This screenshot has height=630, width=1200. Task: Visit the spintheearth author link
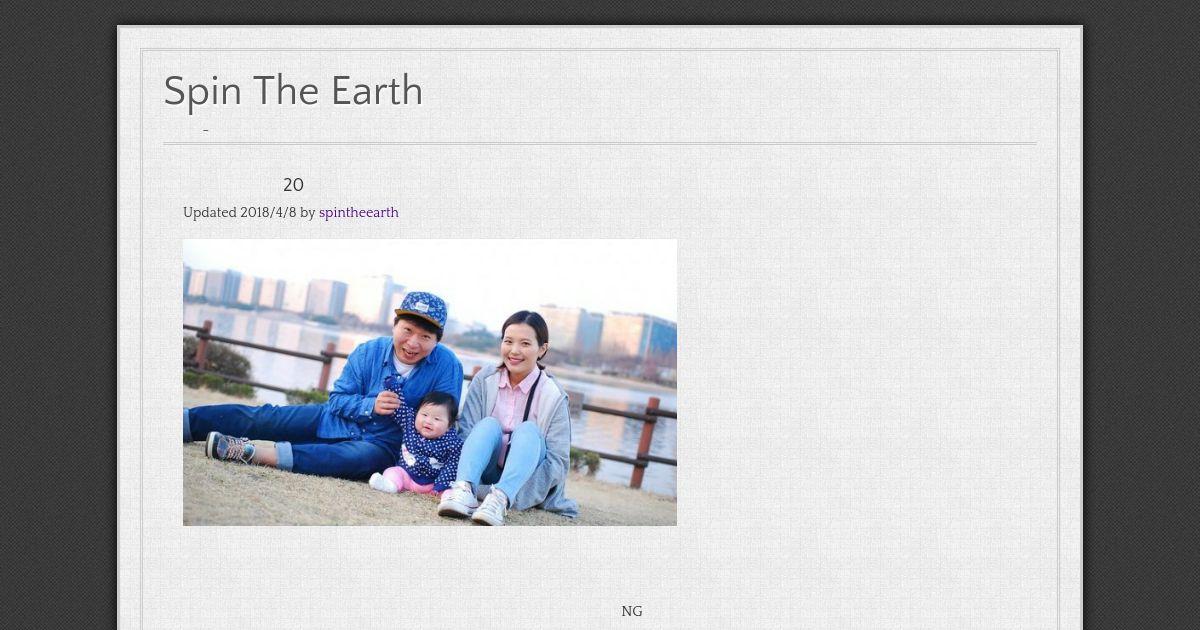(x=359, y=213)
